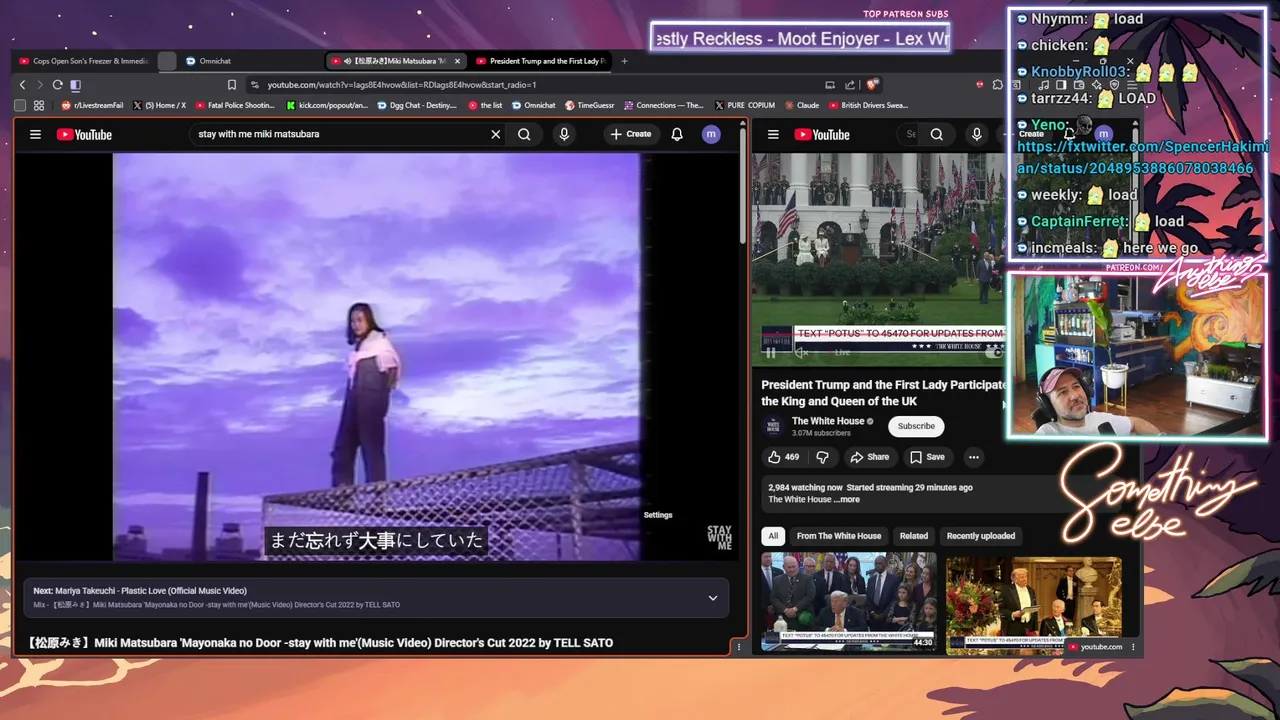This screenshot has width=1280, height=720.
Task: Close the Miki Matsubara tab
Action: (457, 61)
